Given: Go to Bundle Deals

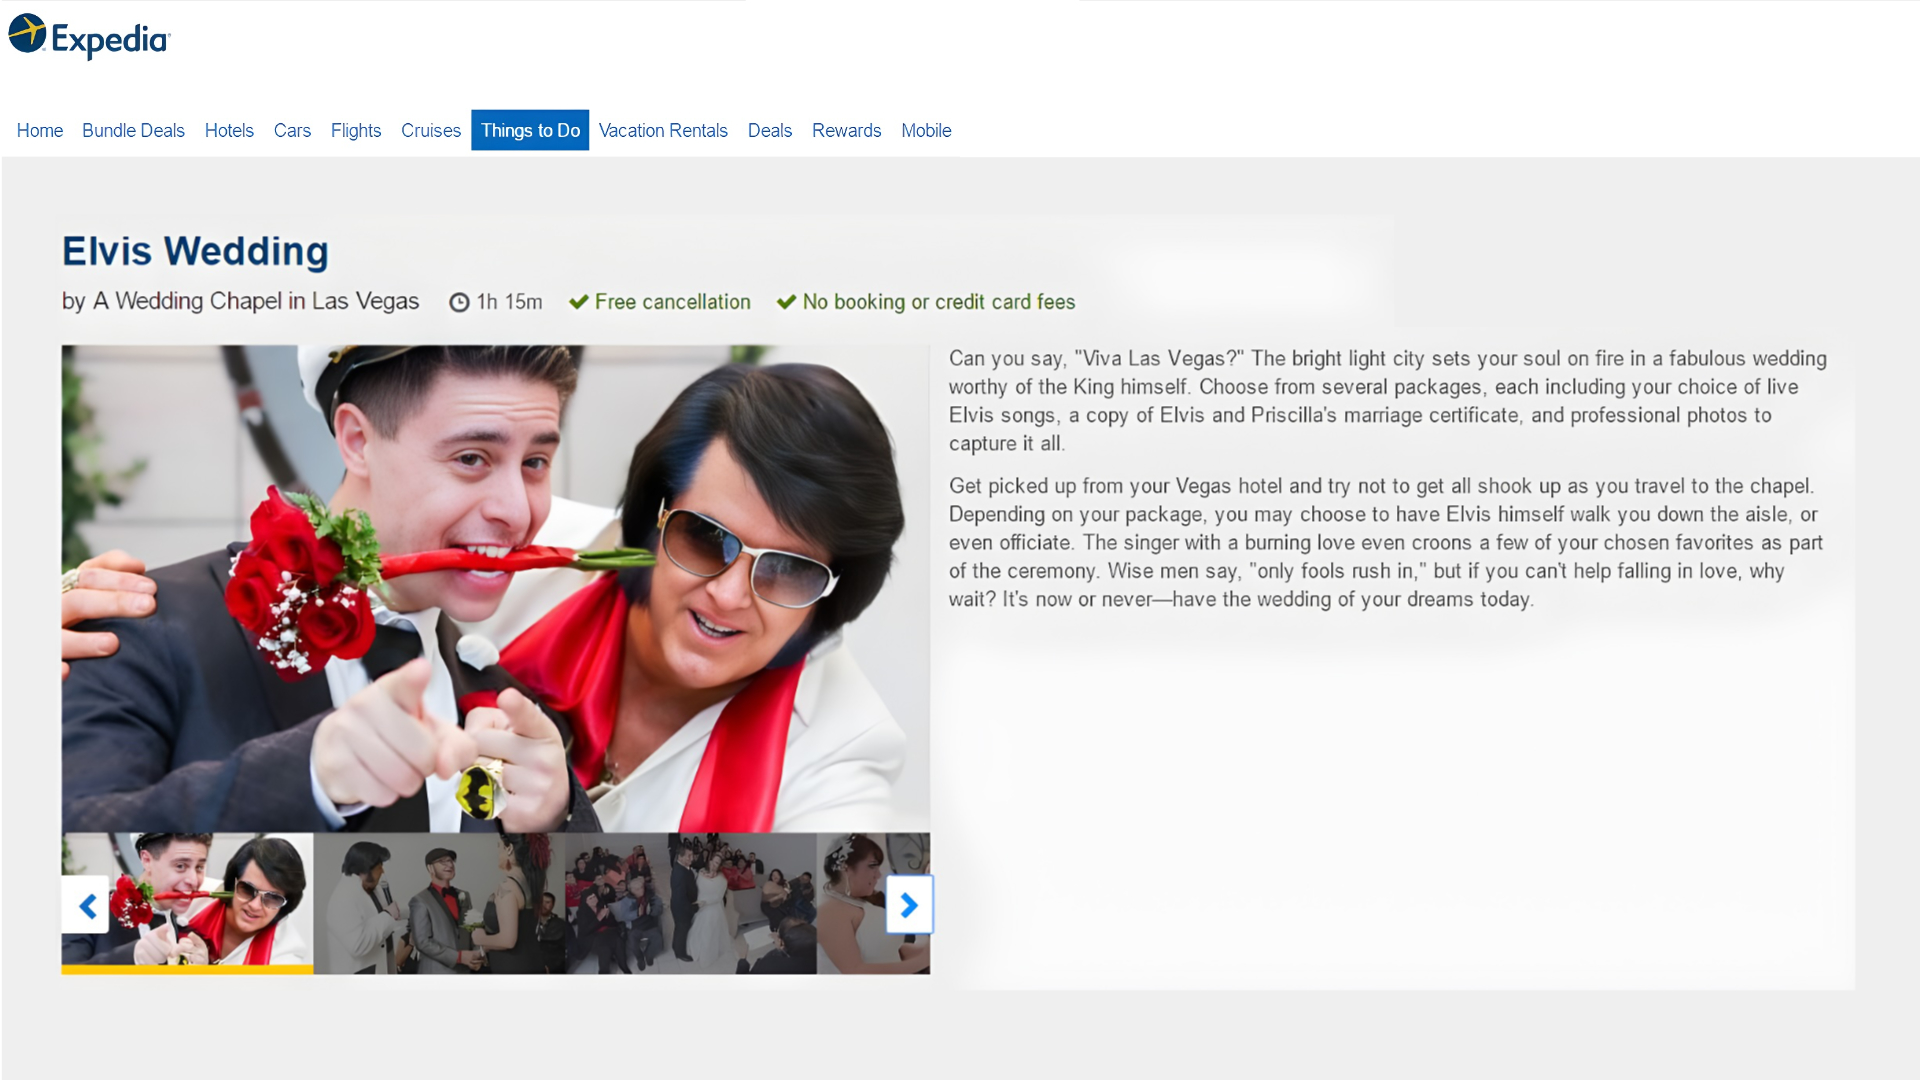Looking at the screenshot, I should tap(133, 131).
